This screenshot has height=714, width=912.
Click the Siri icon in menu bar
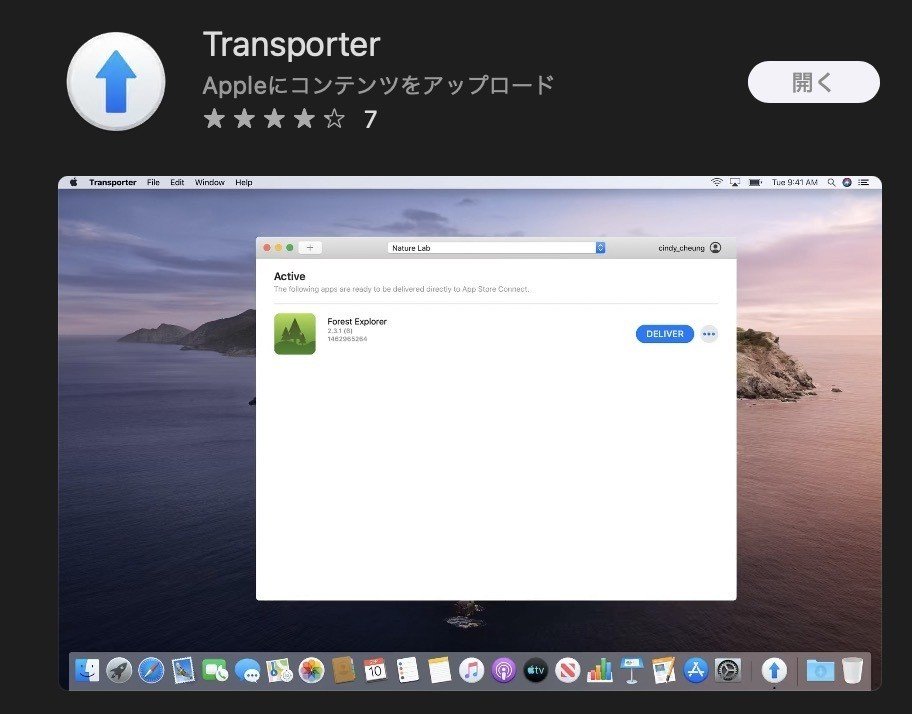(x=847, y=182)
